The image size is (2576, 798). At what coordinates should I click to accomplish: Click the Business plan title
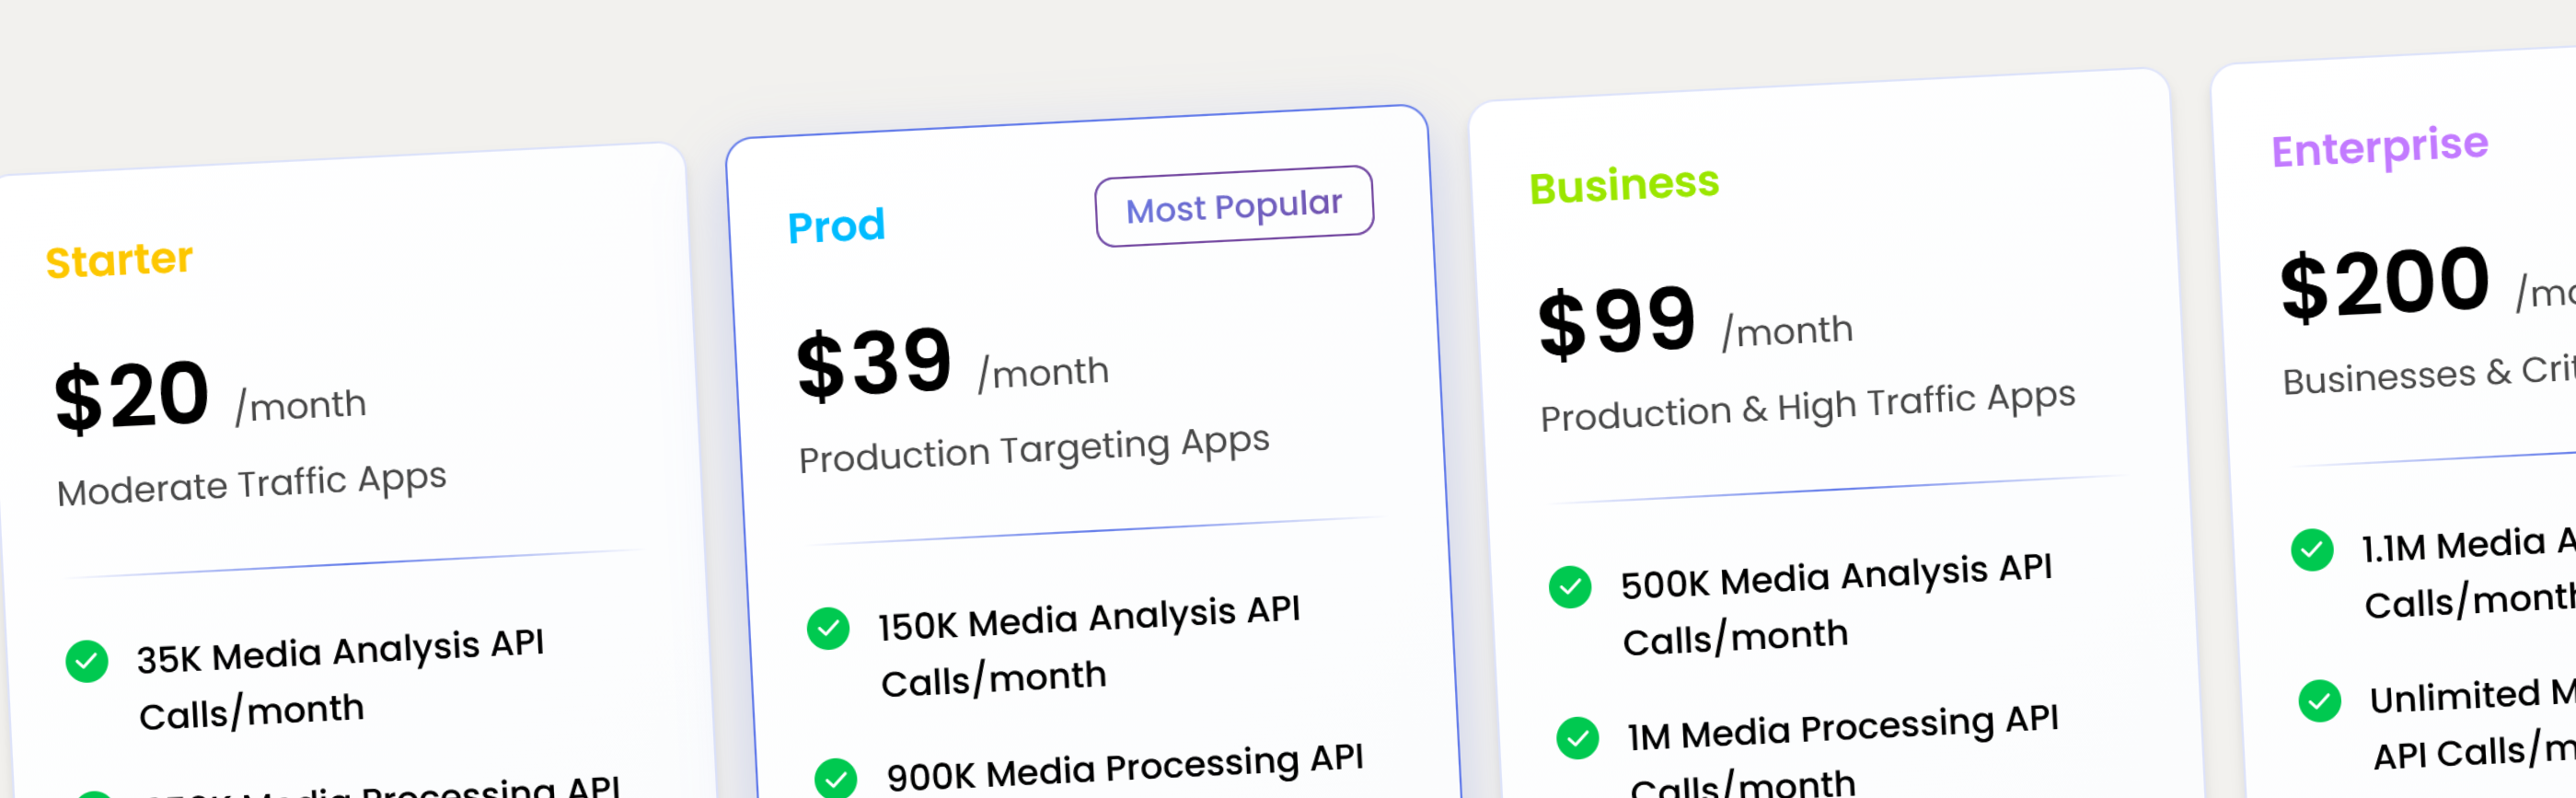pos(1625,182)
